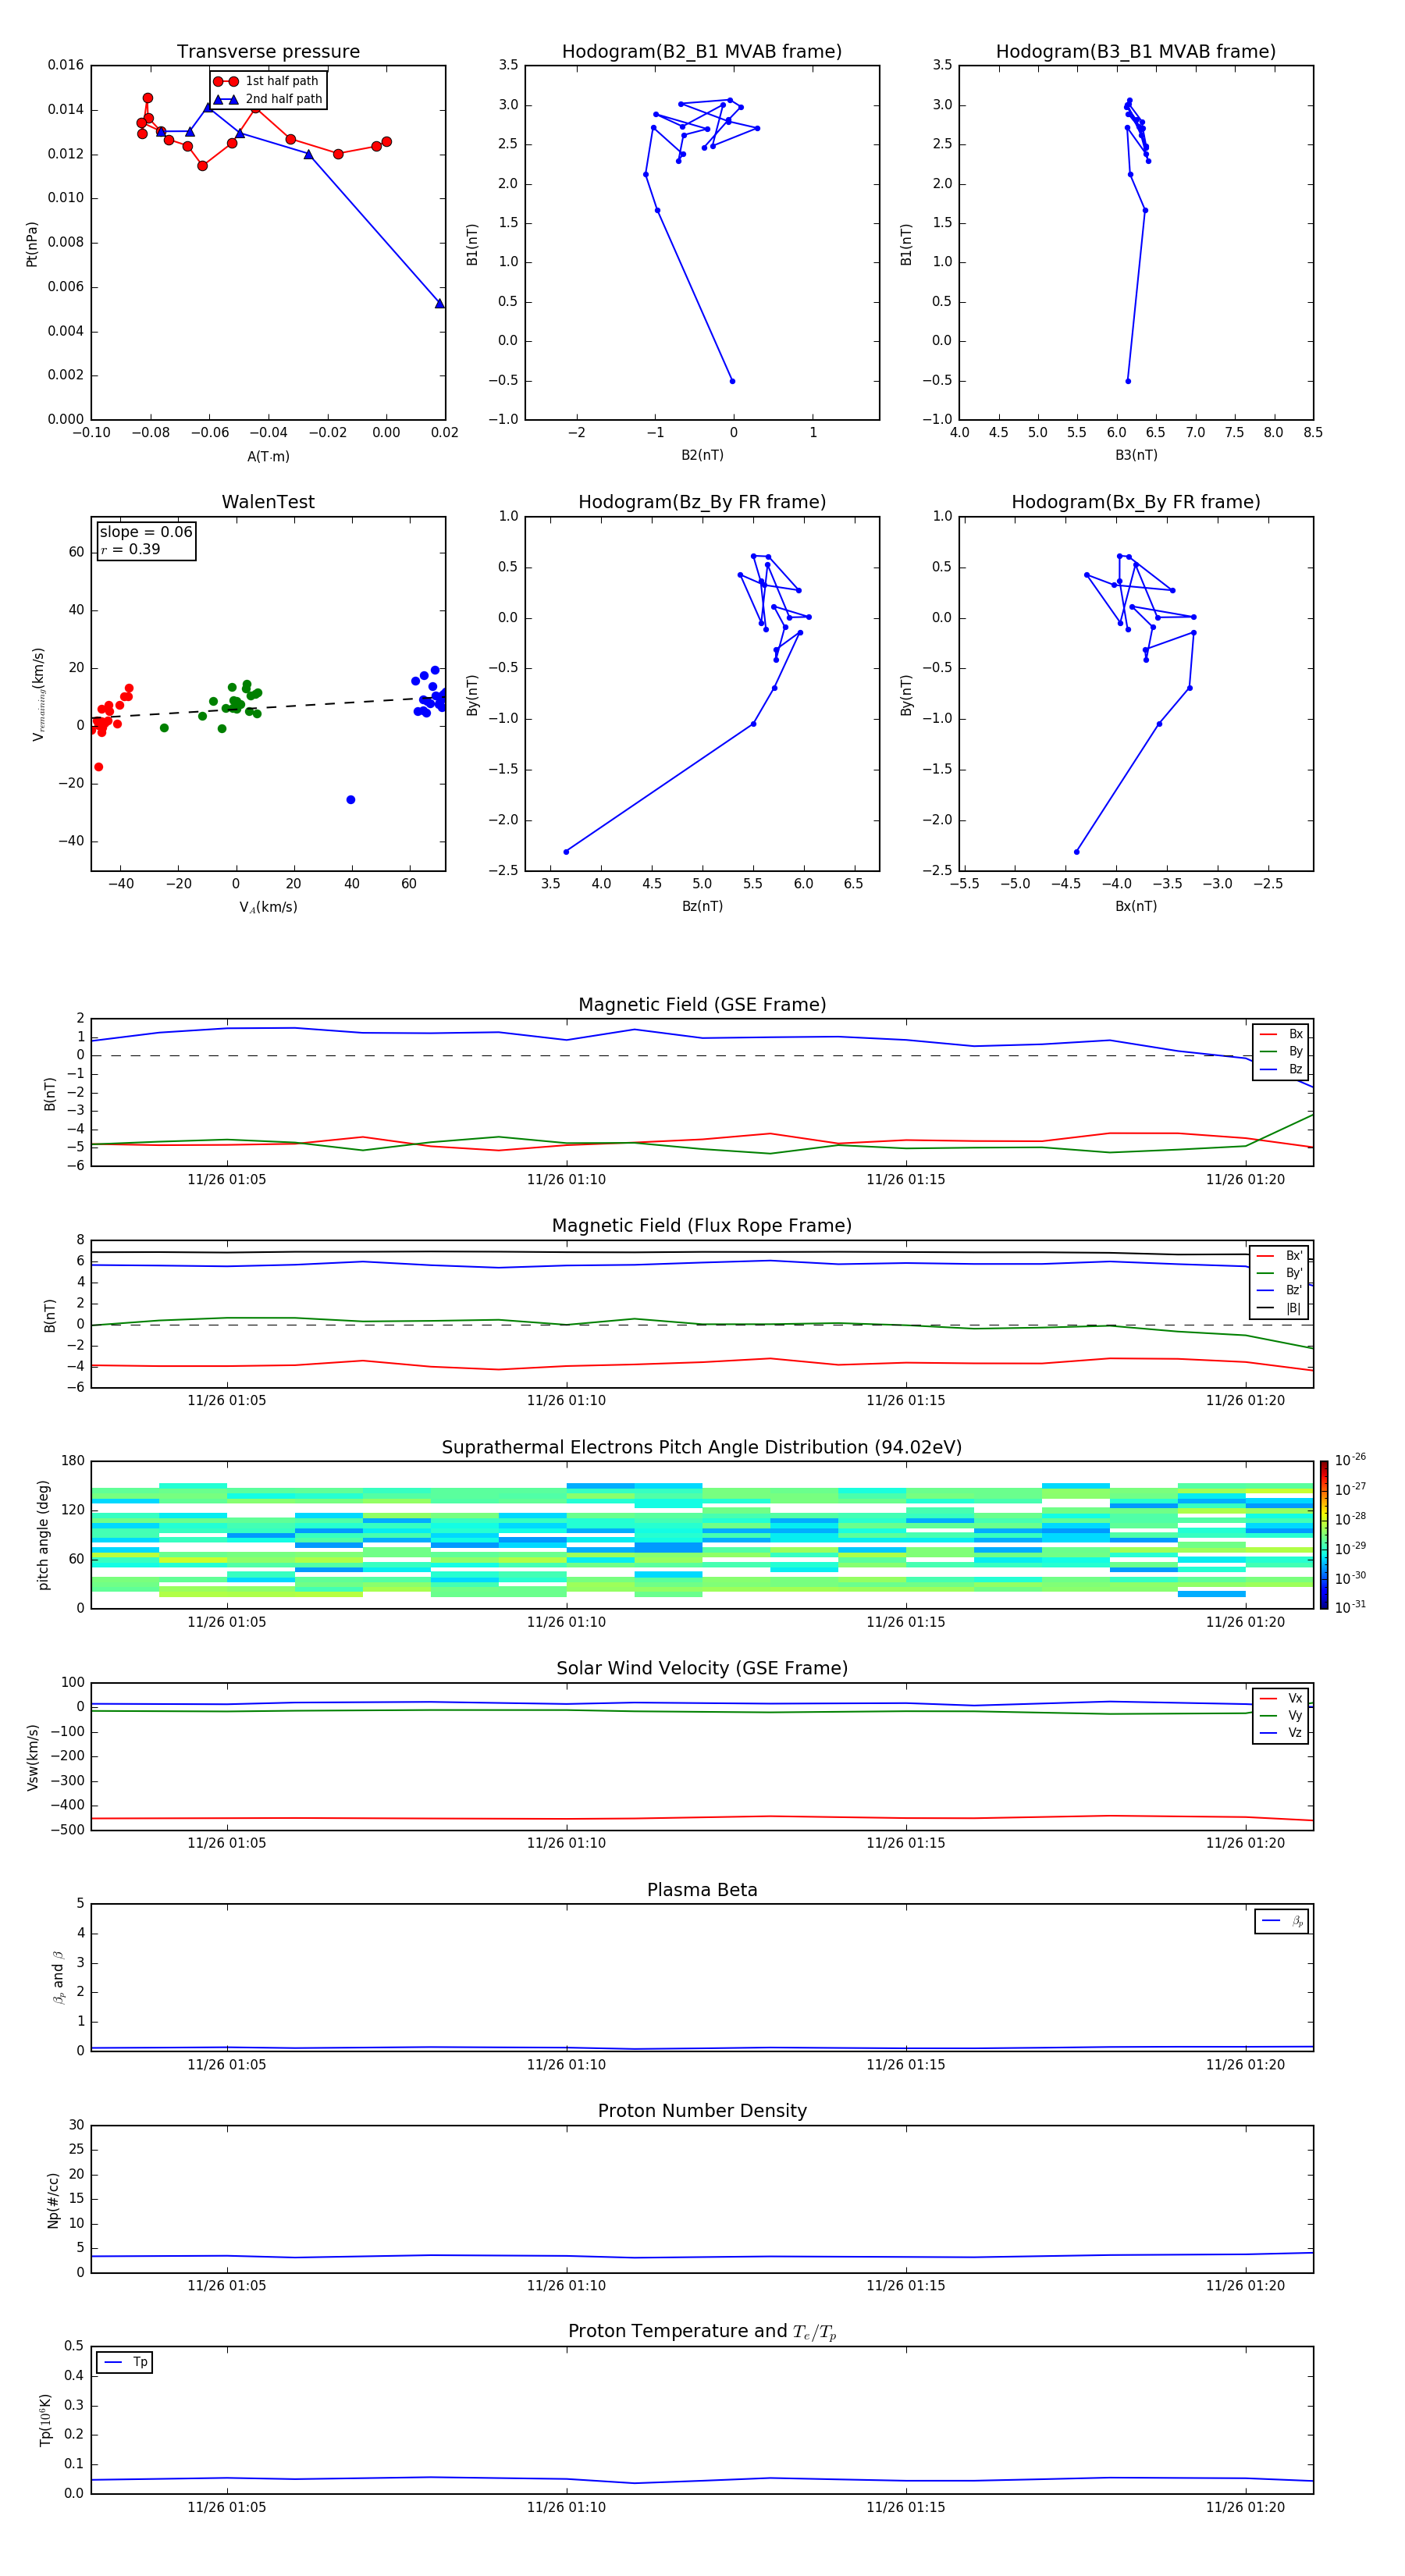This screenshot has width=1405, height=2576.
Task: Click the 'Bx(nT)' axis label
Action: tap(1136, 906)
